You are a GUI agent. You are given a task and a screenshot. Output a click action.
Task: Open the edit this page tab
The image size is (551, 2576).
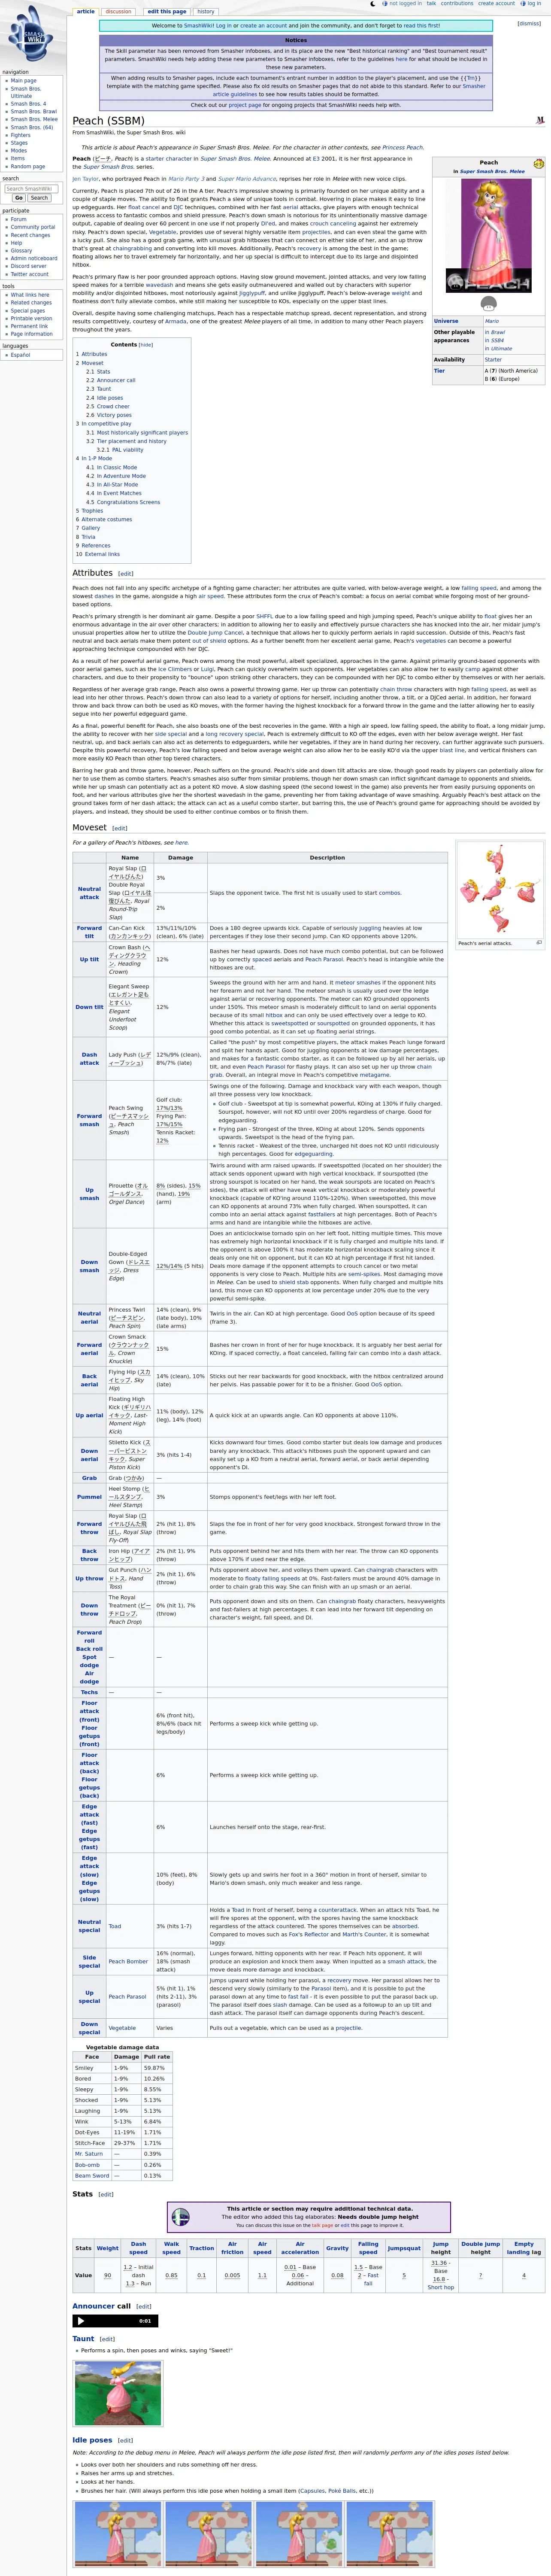[x=167, y=12]
